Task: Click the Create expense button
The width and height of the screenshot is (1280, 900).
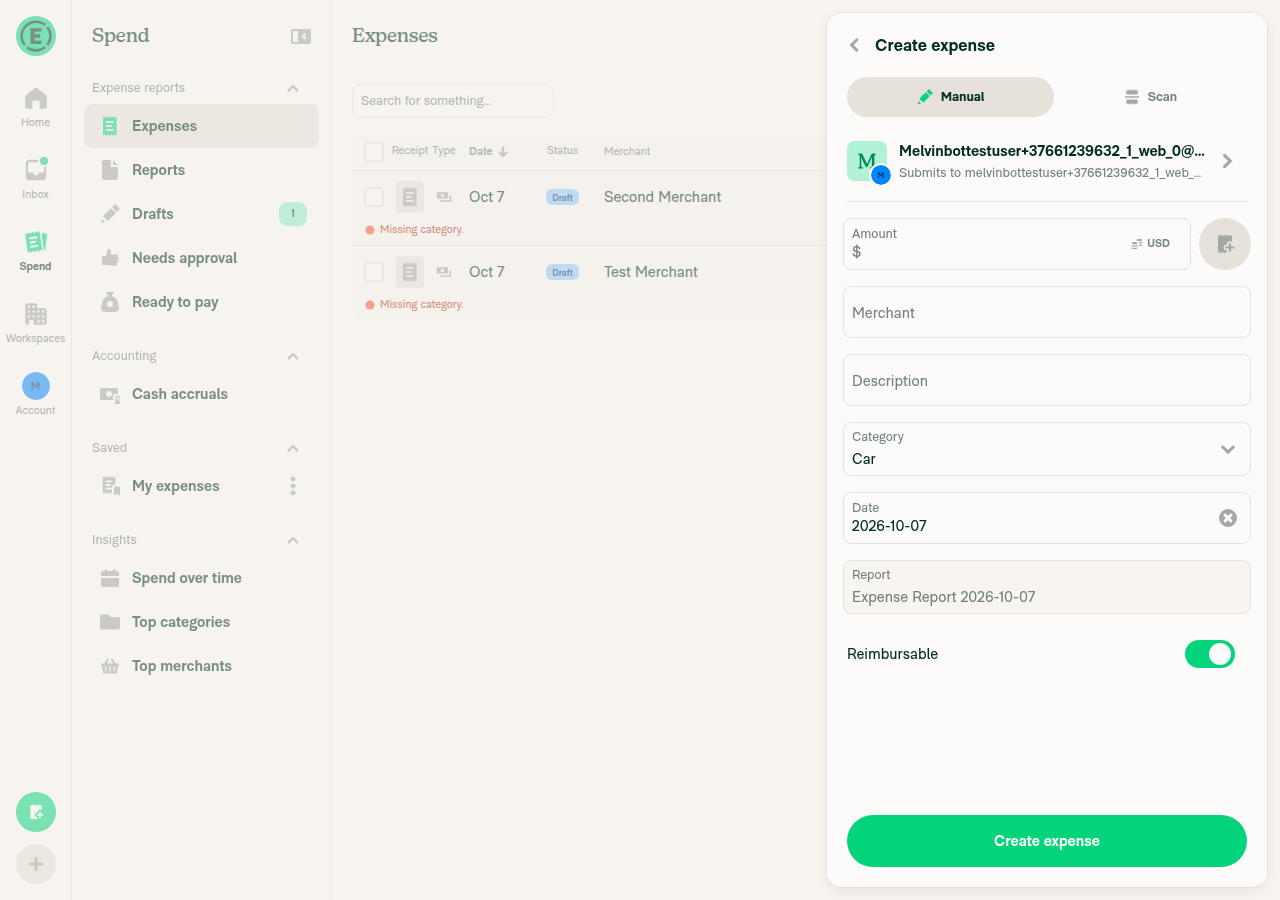Action: click(1047, 841)
